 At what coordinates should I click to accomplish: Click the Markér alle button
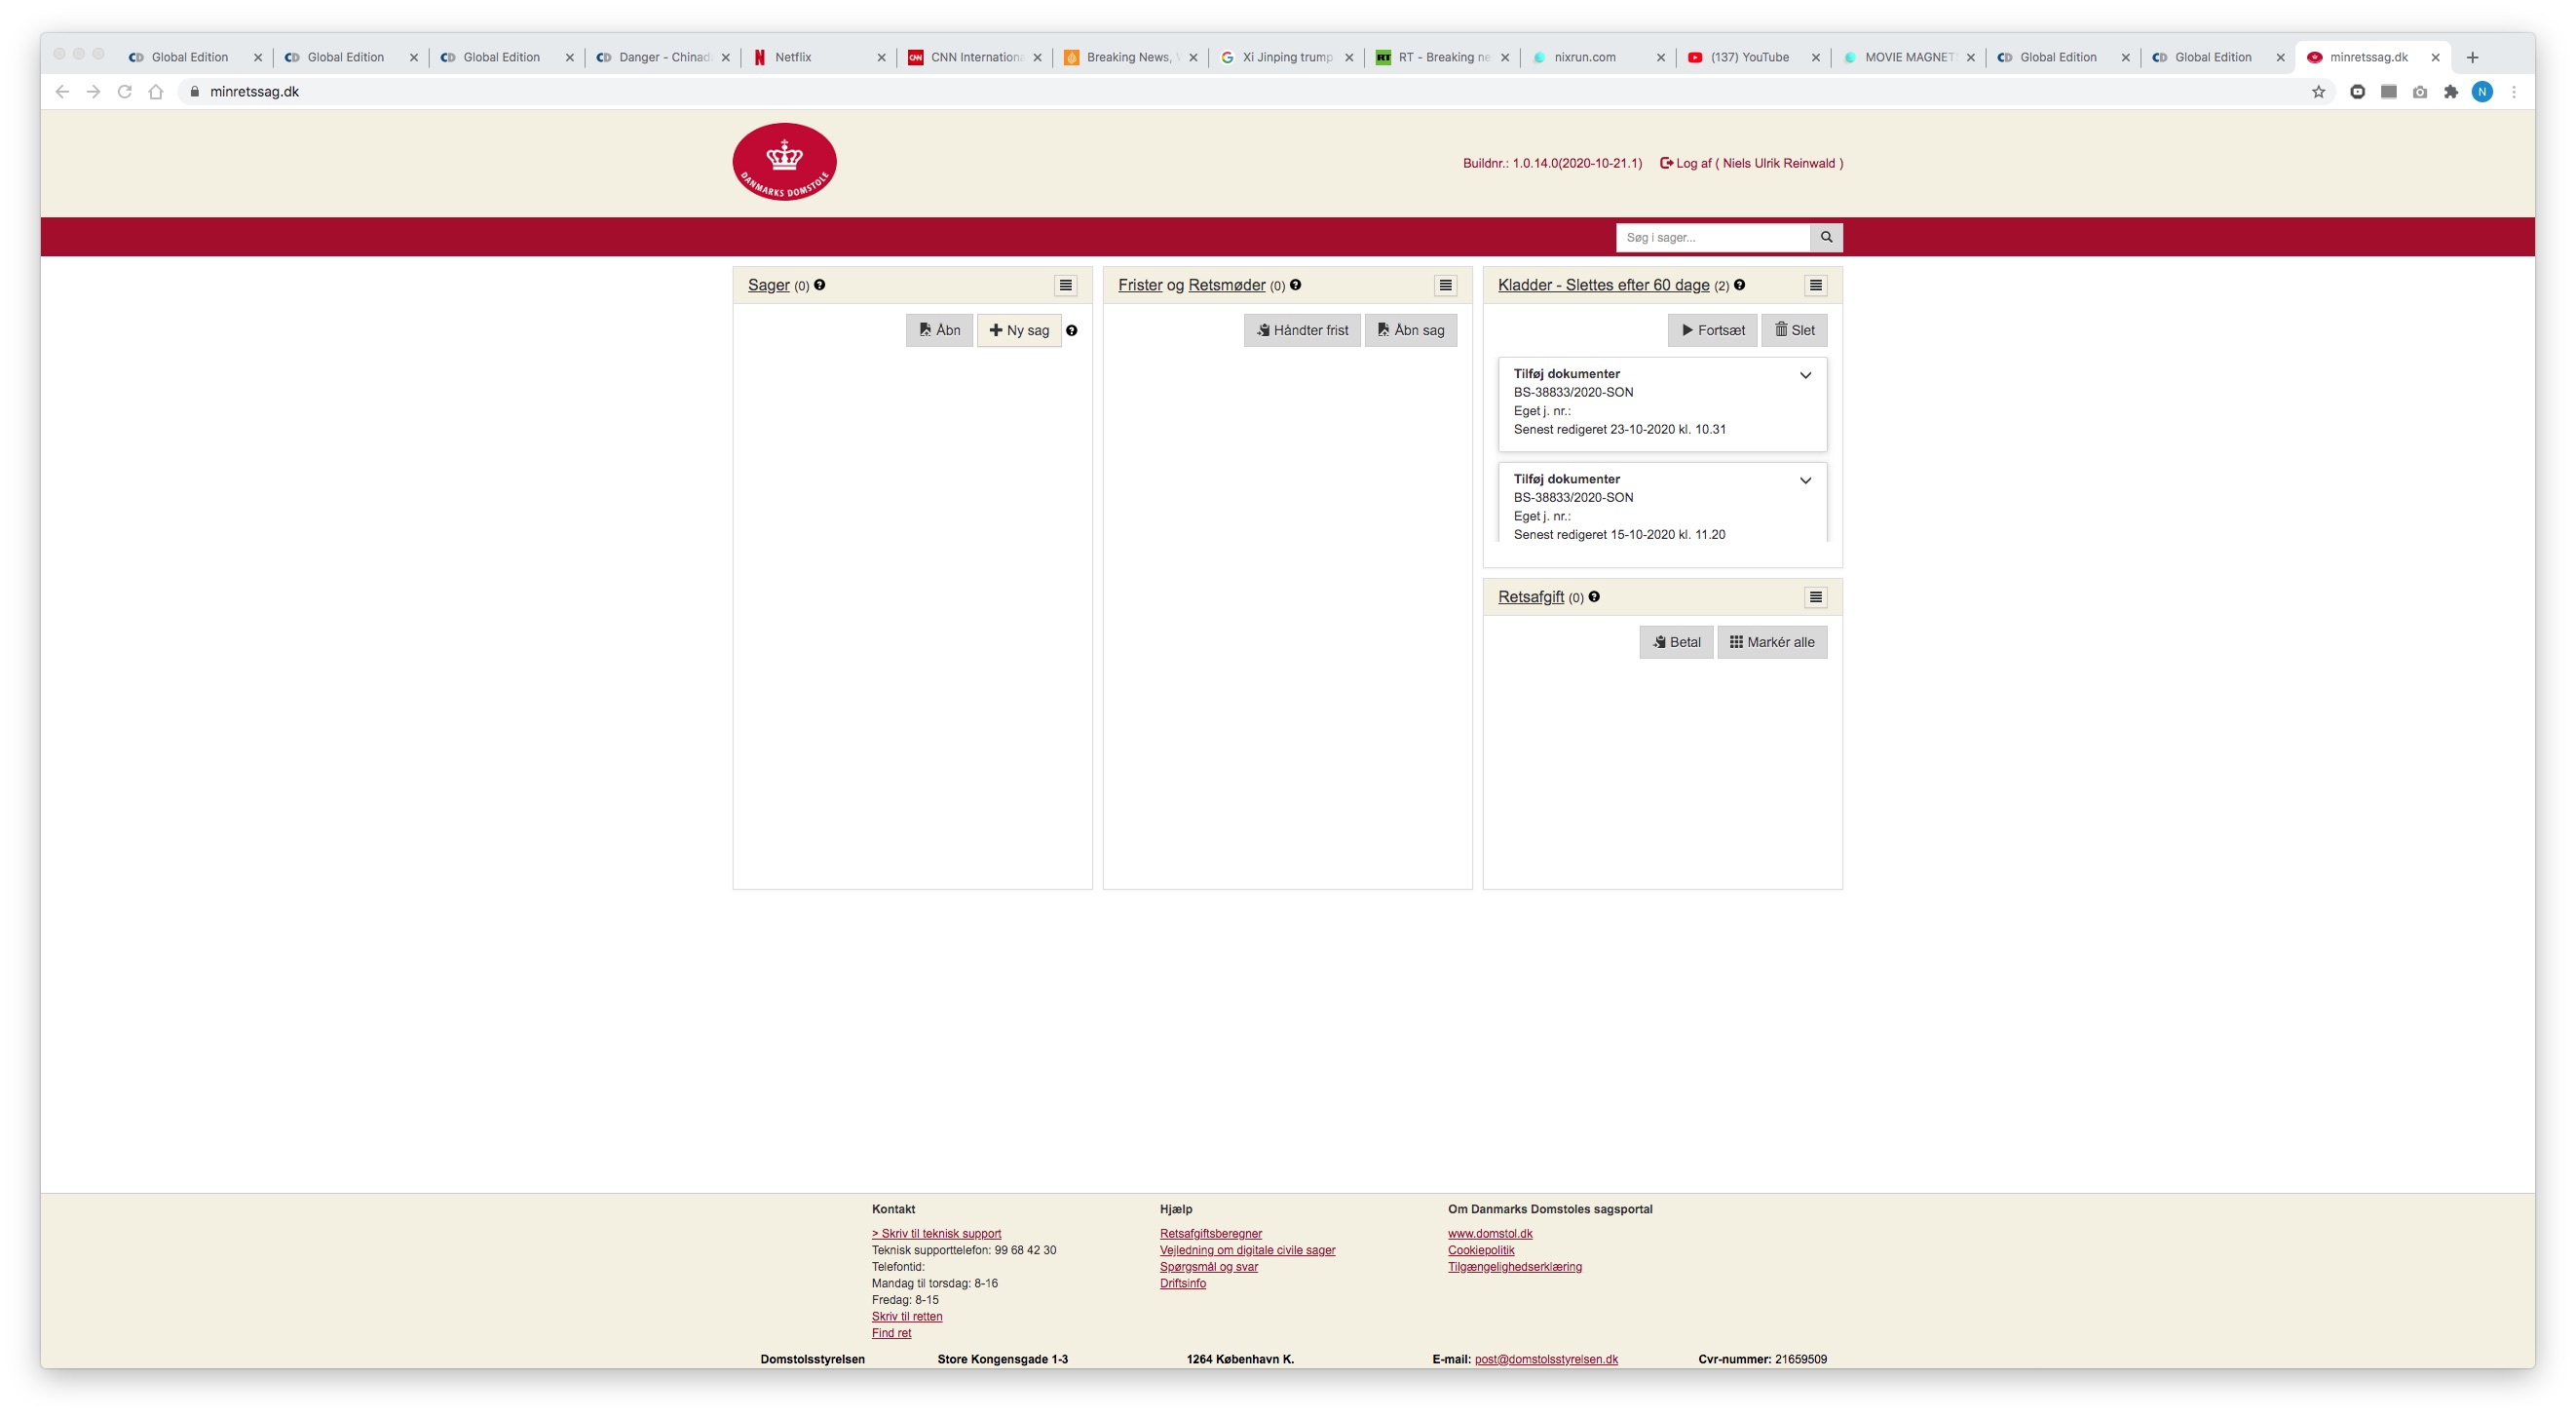[1772, 642]
